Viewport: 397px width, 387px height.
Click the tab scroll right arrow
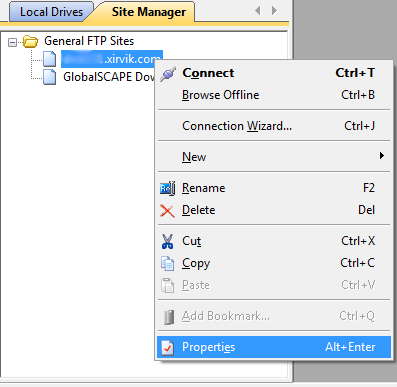(x=274, y=11)
